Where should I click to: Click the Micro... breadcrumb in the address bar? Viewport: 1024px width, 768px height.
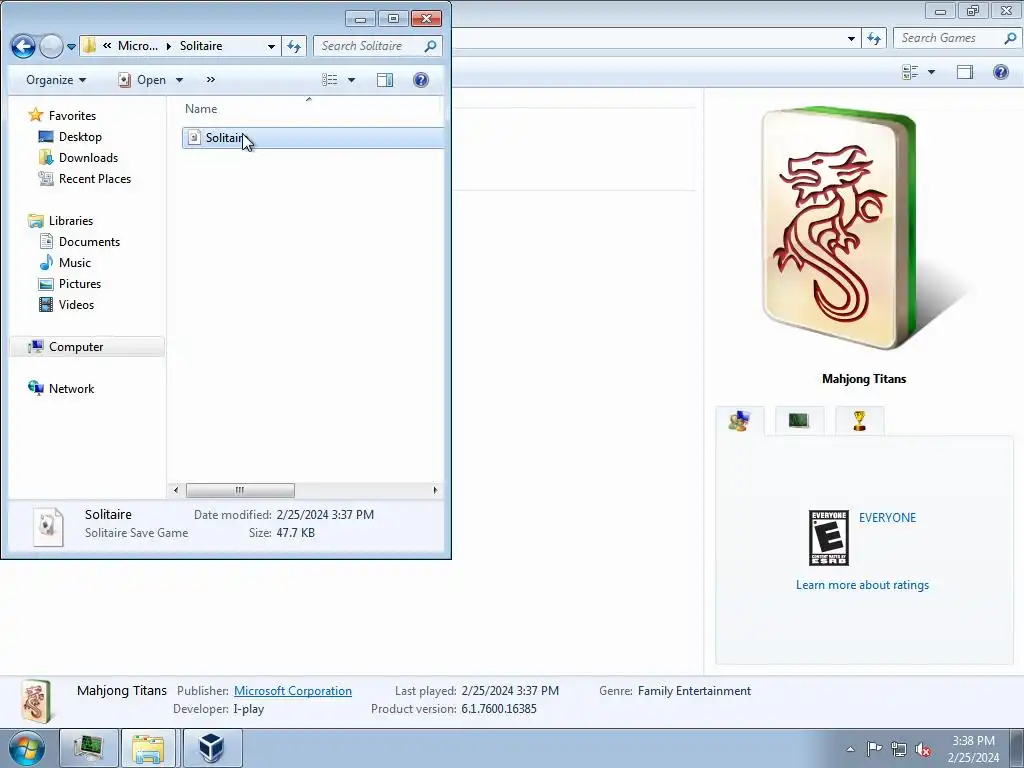click(x=138, y=46)
